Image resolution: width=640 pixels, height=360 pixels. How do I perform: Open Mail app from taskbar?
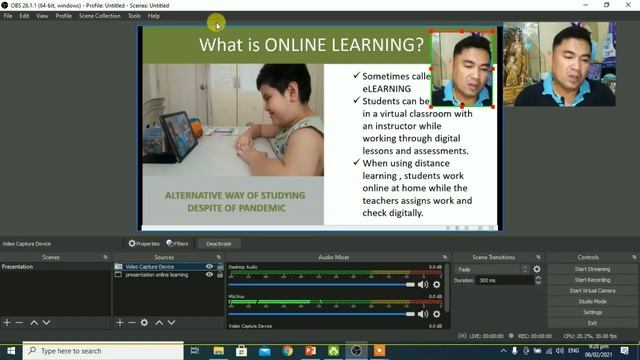(x=264, y=351)
